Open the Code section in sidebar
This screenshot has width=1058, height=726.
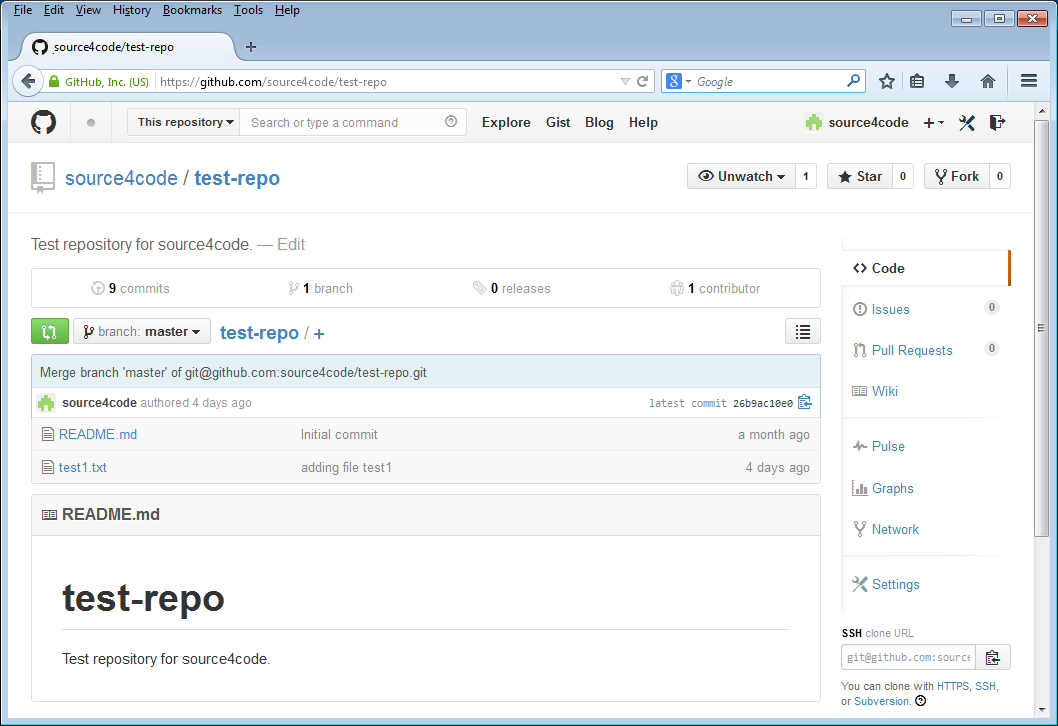[925, 268]
